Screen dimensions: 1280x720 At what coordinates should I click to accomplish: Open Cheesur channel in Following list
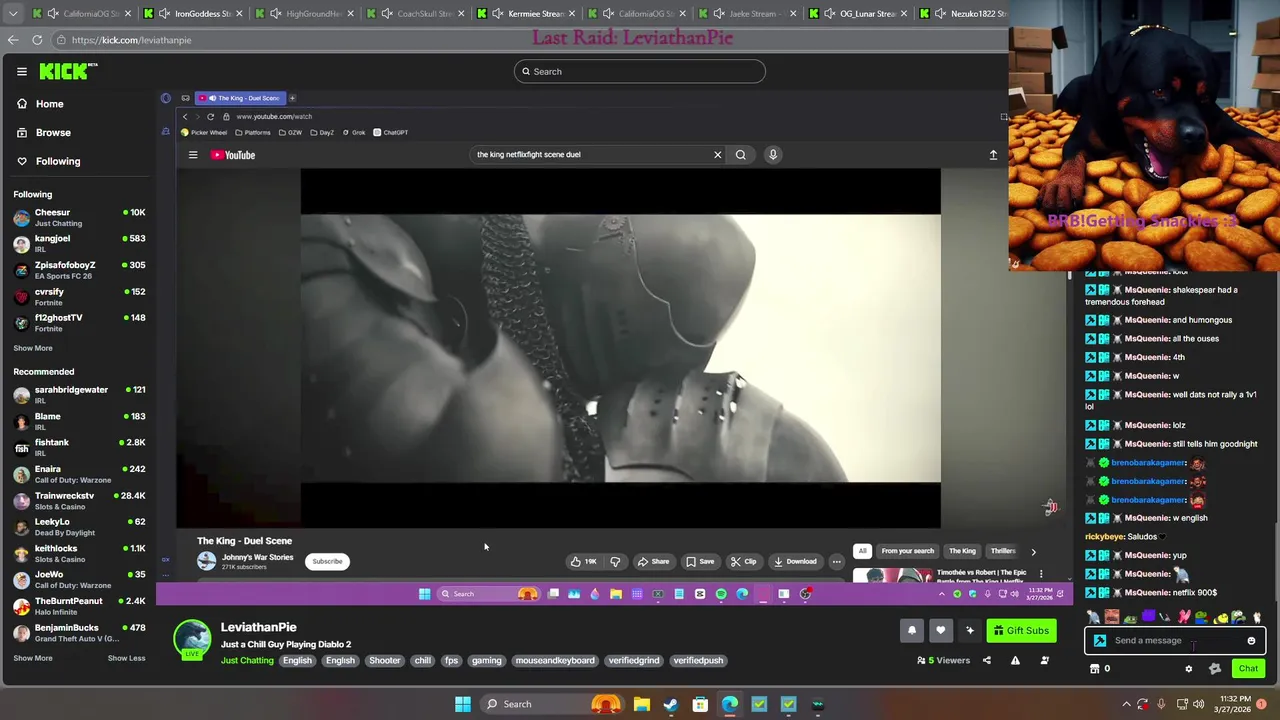click(x=80, y=217)
